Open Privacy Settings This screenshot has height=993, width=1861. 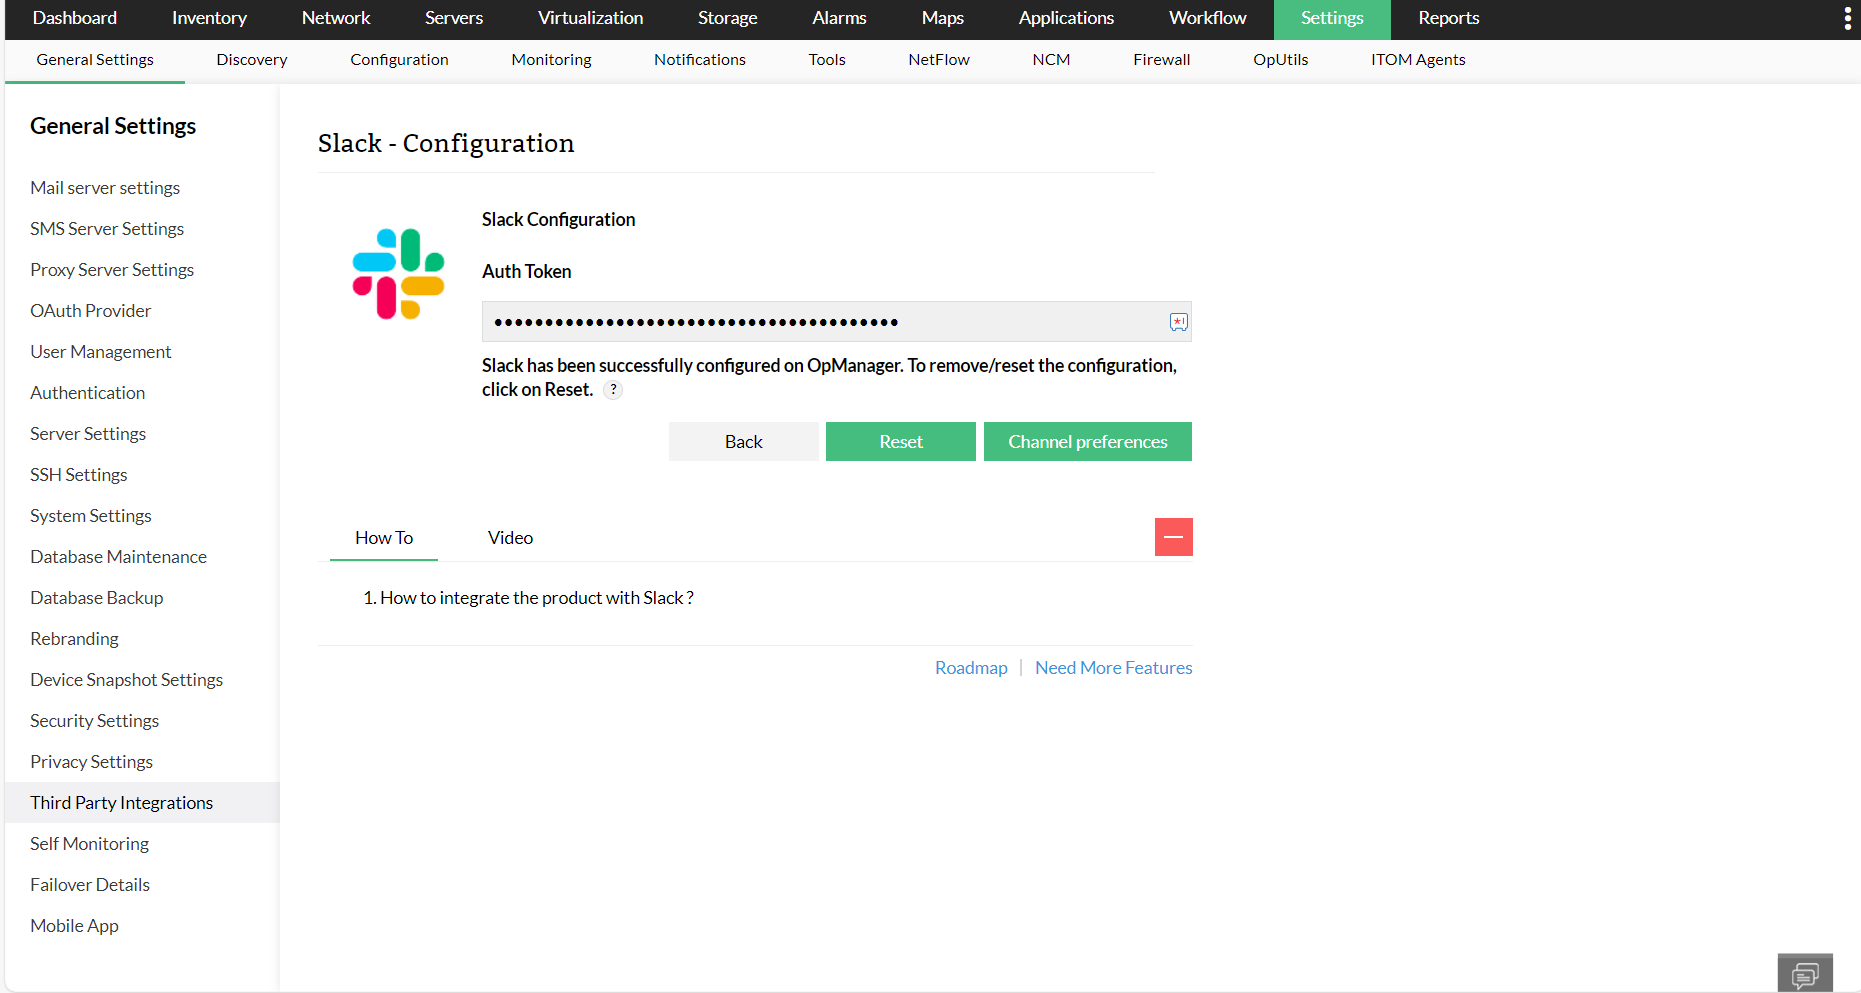[x=92, y=762]
